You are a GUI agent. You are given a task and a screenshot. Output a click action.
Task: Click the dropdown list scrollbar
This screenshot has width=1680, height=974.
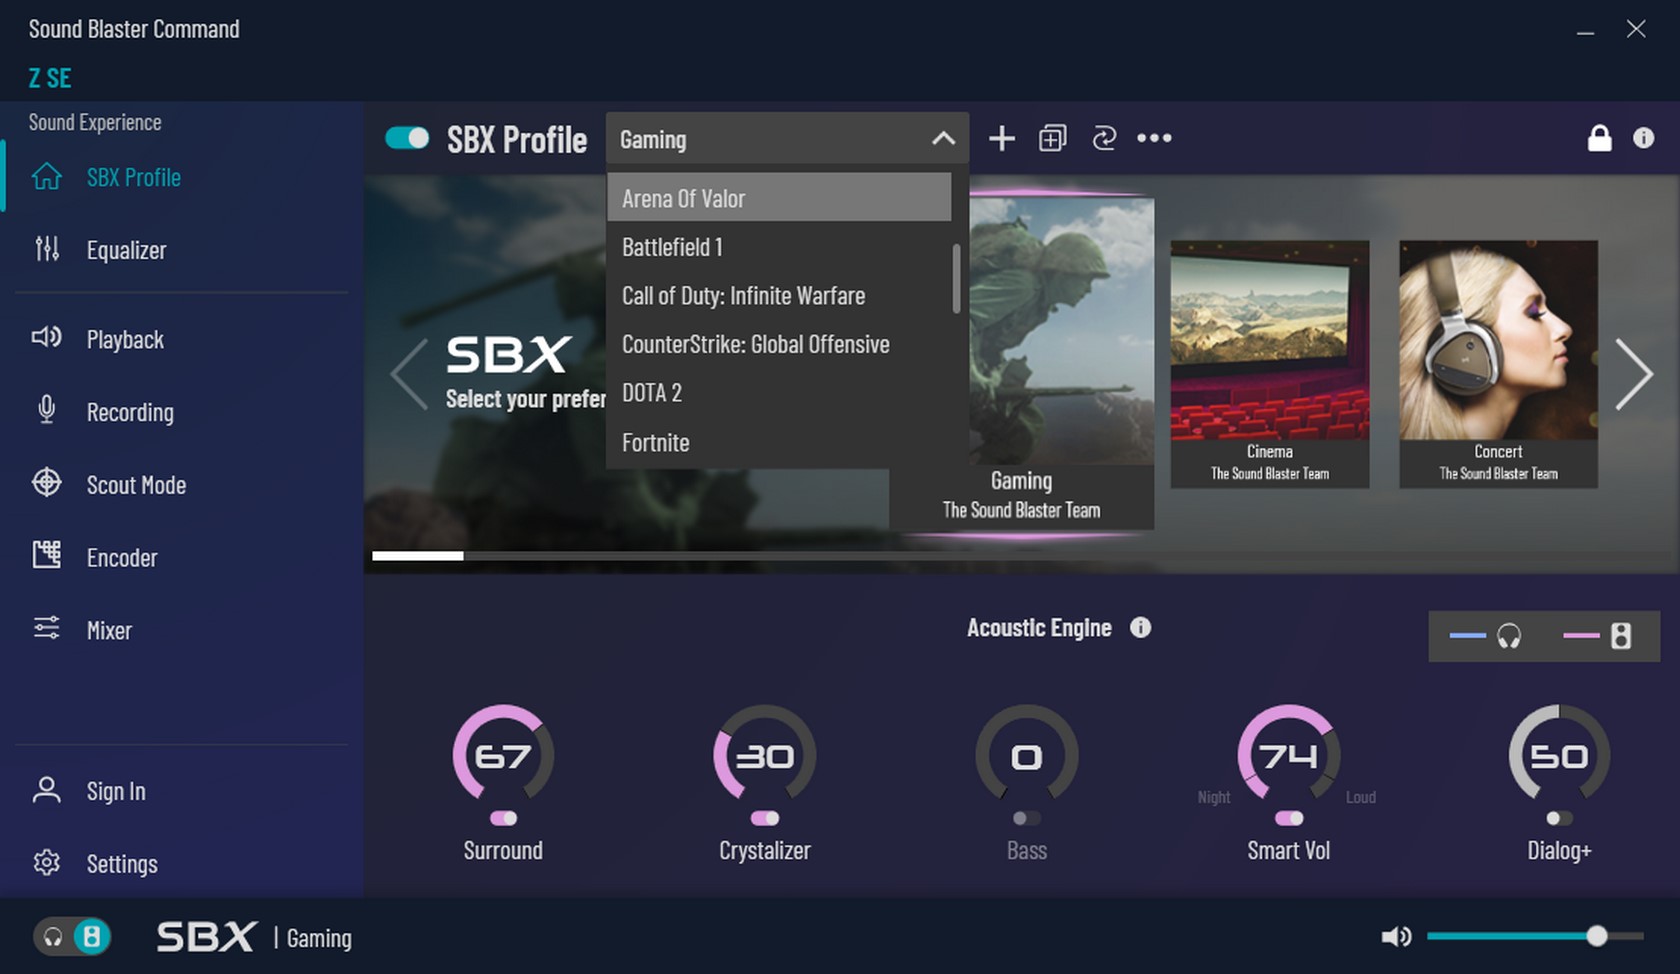(957, 278)
